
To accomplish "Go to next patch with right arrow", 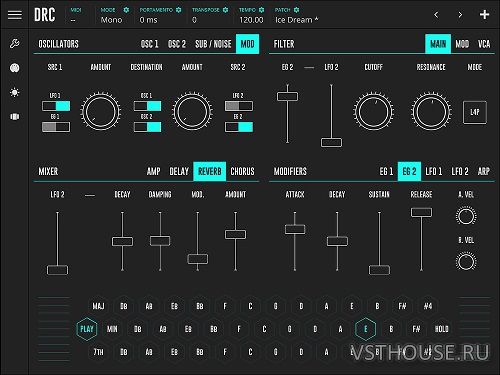I will click(x=460, y=15).
